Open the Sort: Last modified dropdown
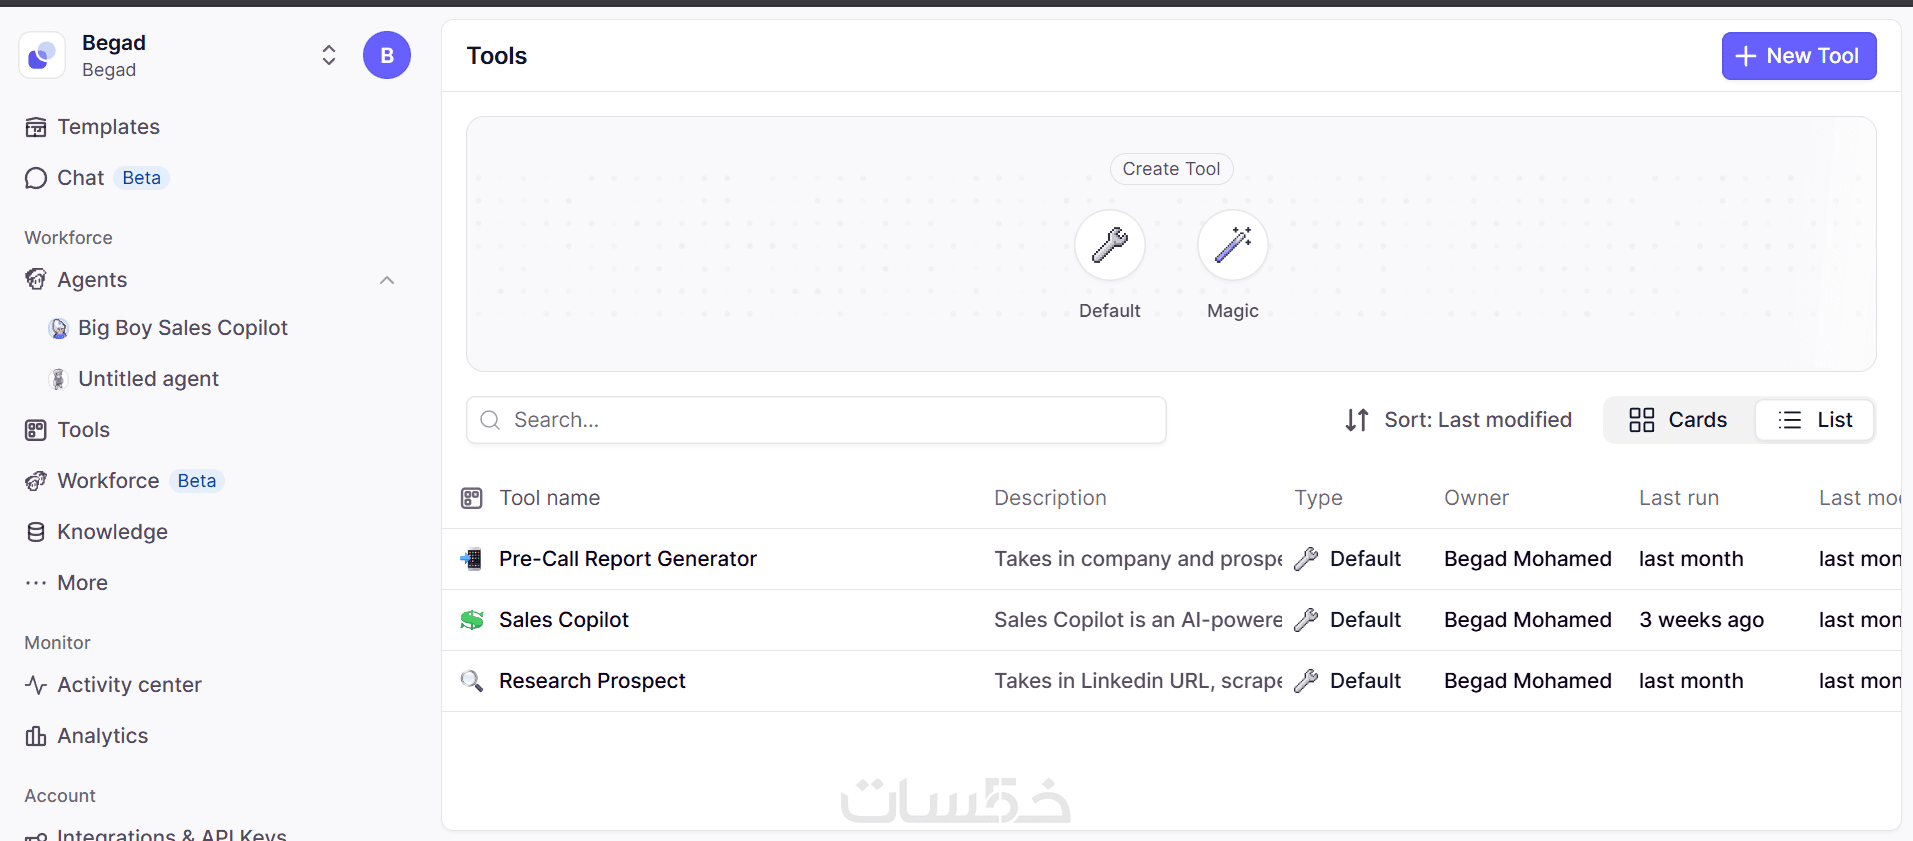Viewport: 1913px width, 841px height. (1458, 420)
